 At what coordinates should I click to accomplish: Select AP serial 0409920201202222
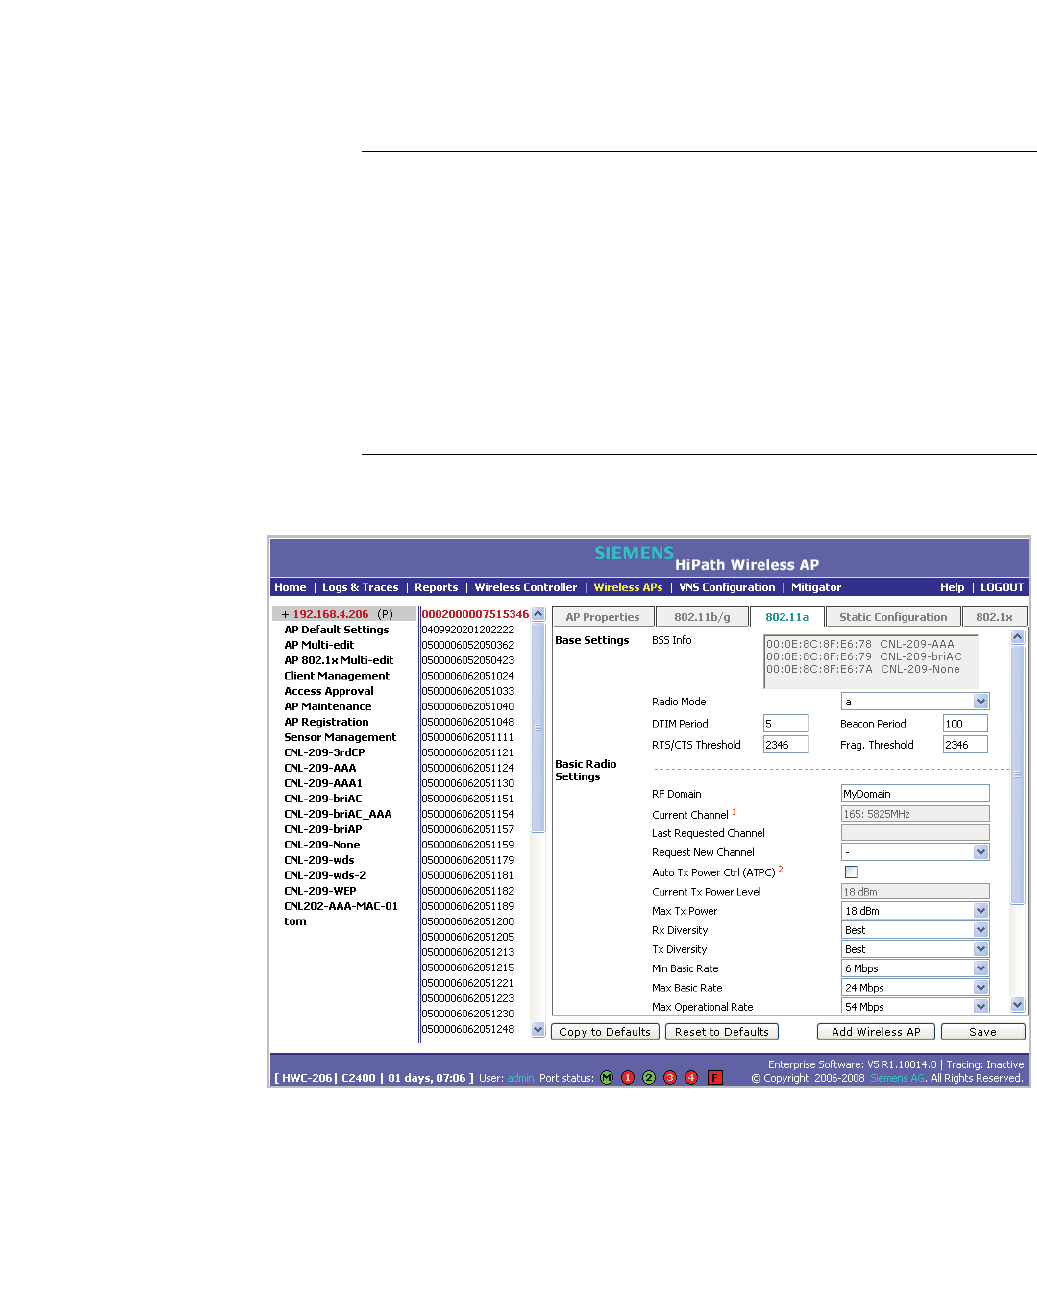468,629
